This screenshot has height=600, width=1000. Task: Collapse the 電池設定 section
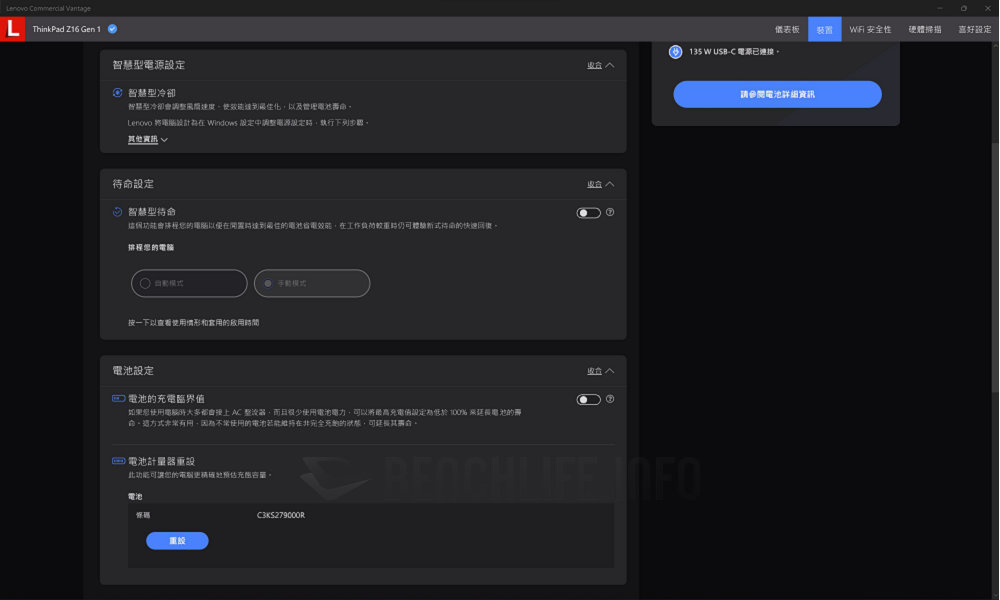600,371
